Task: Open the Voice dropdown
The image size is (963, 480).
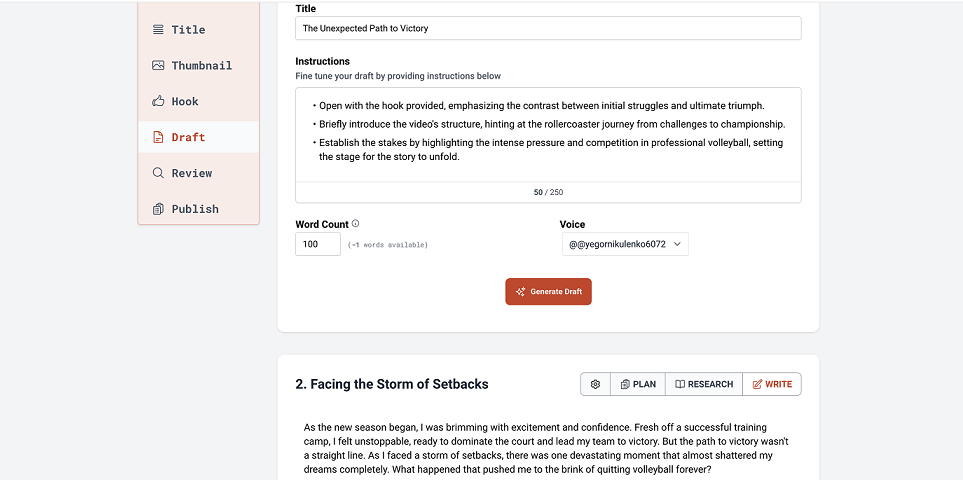Action: tap(624, 244)
